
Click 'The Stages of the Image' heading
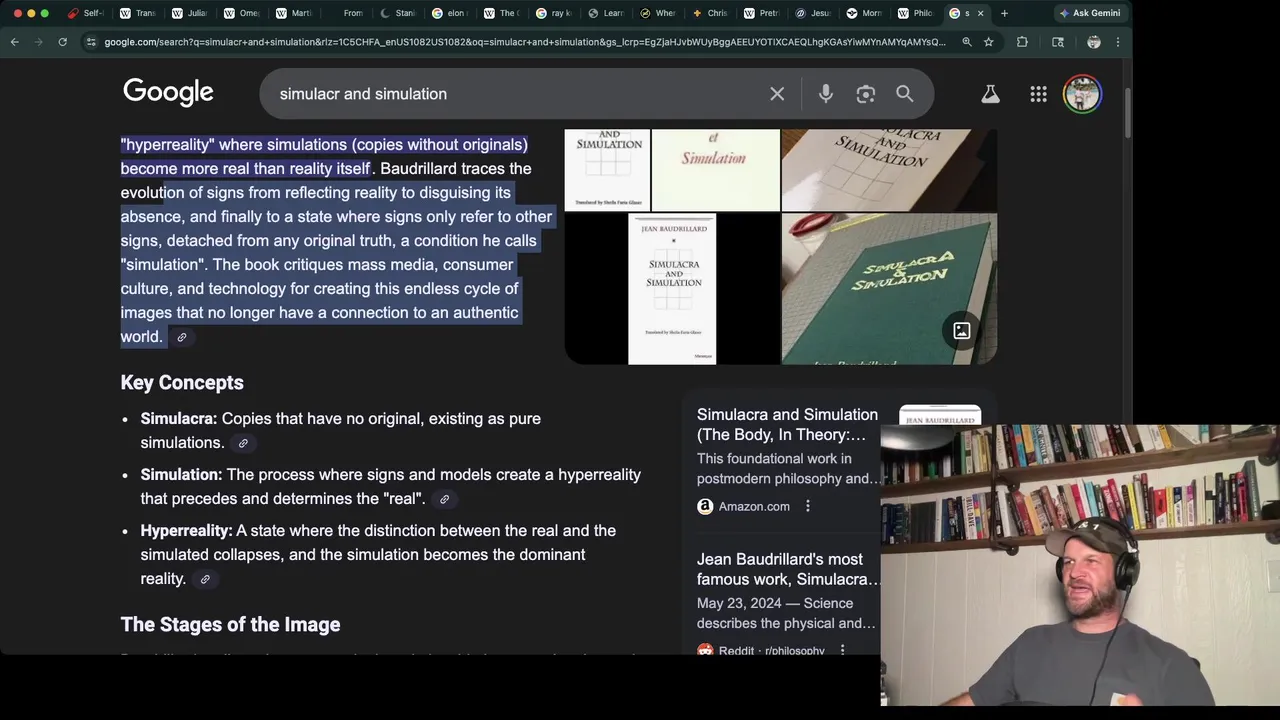click(x=230, y=625)
